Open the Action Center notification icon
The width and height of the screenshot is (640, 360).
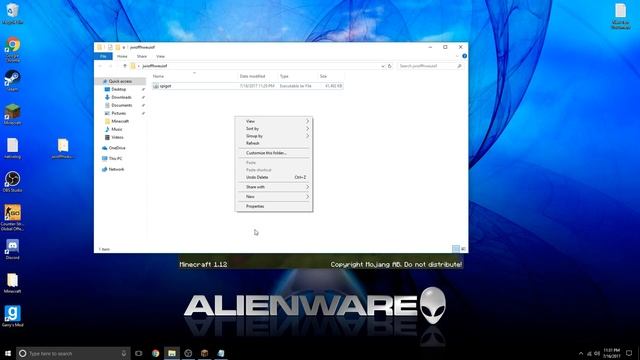(x=629, y=353)
